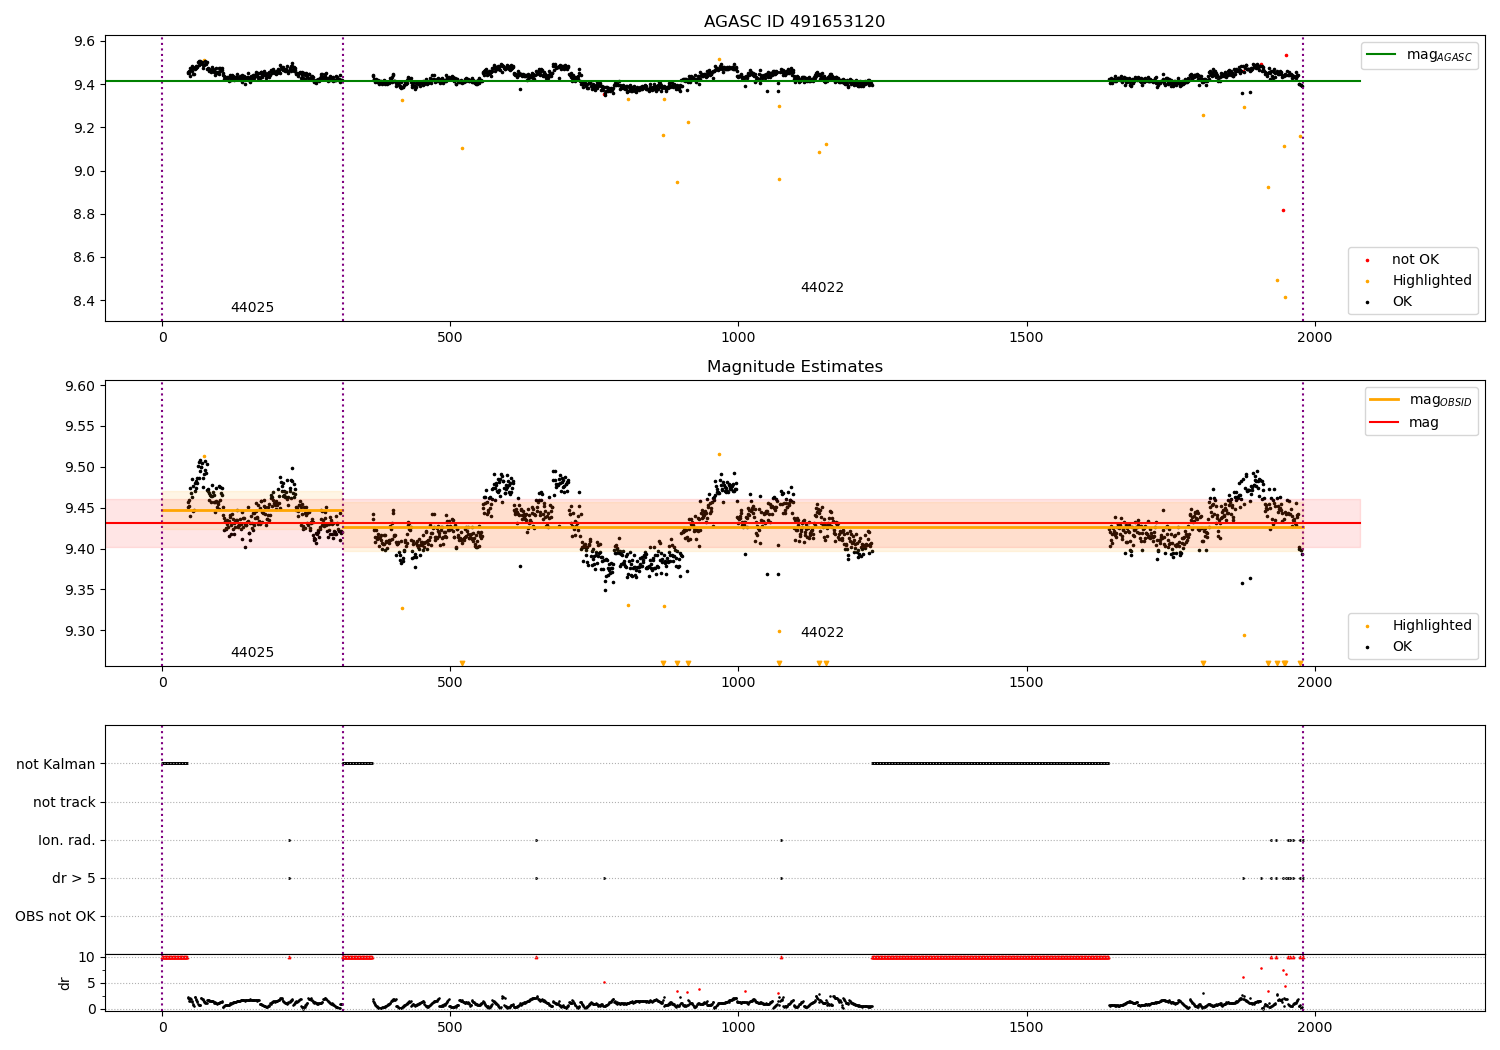Click the 9.6 y-axis tick in top plot

coord(84,42)
